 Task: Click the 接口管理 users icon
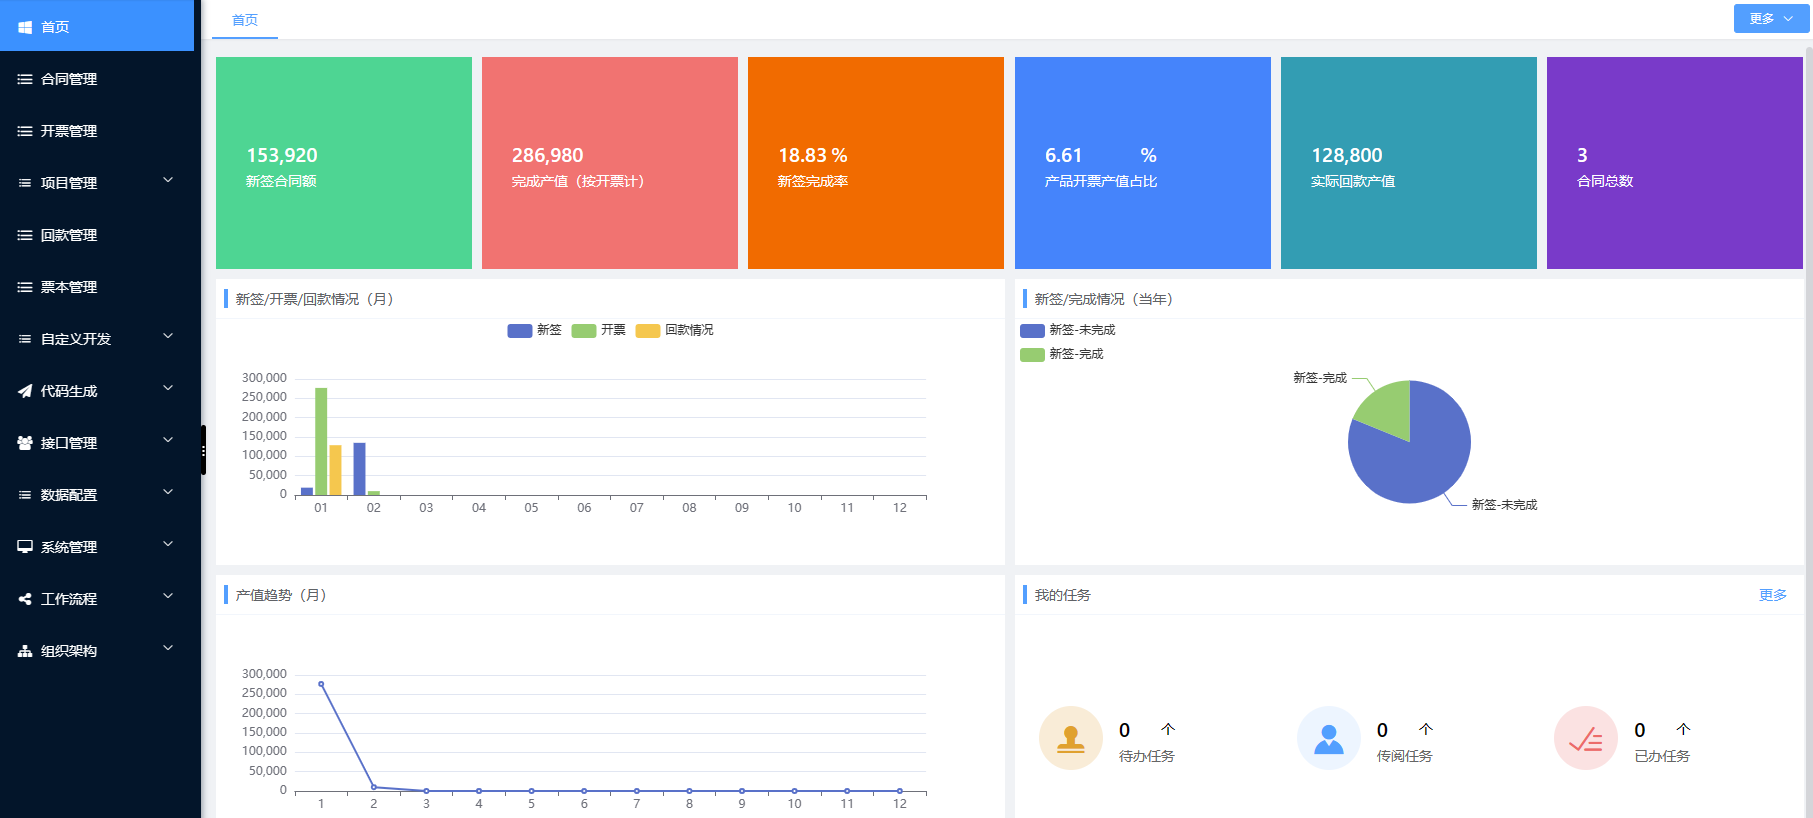click(x=25, y=443)
